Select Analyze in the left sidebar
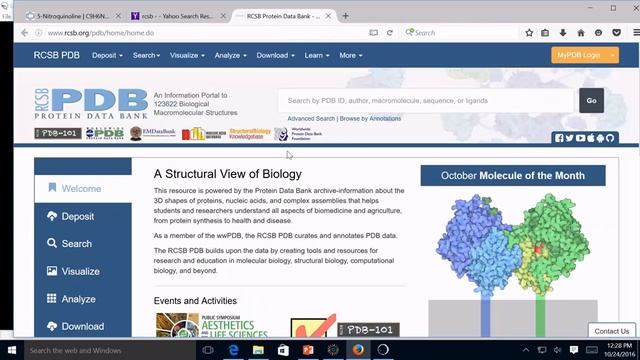The width and height of the screenshot is (640, 360). click(x=83, y=299)
